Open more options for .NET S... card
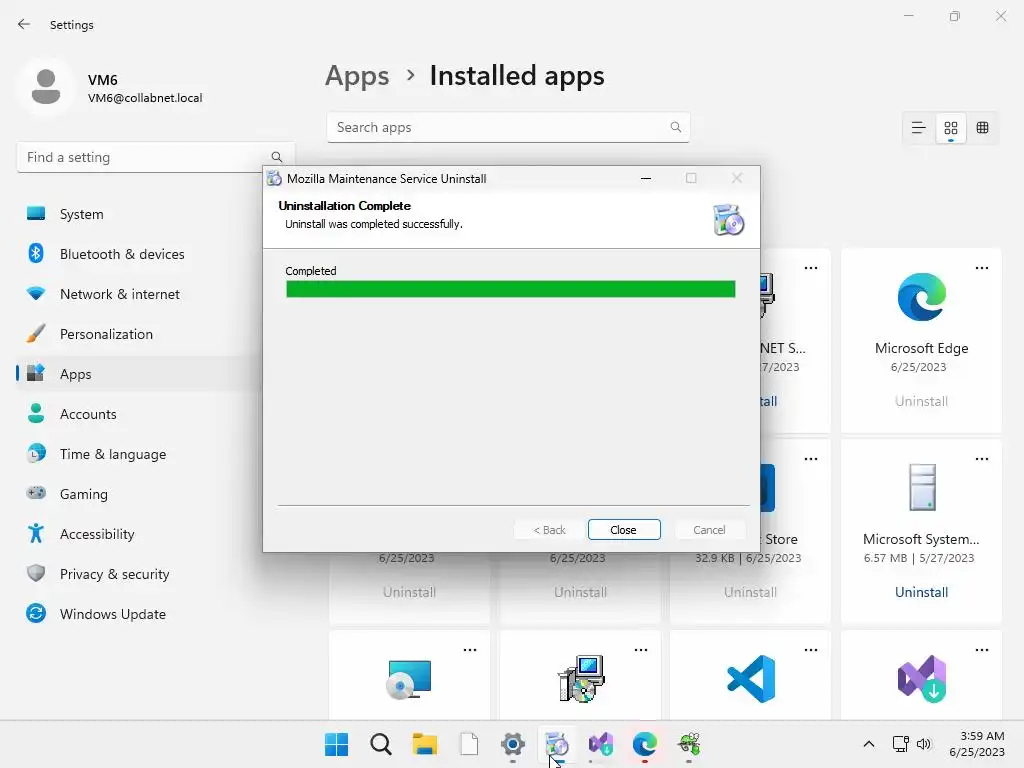 point(811,268)
